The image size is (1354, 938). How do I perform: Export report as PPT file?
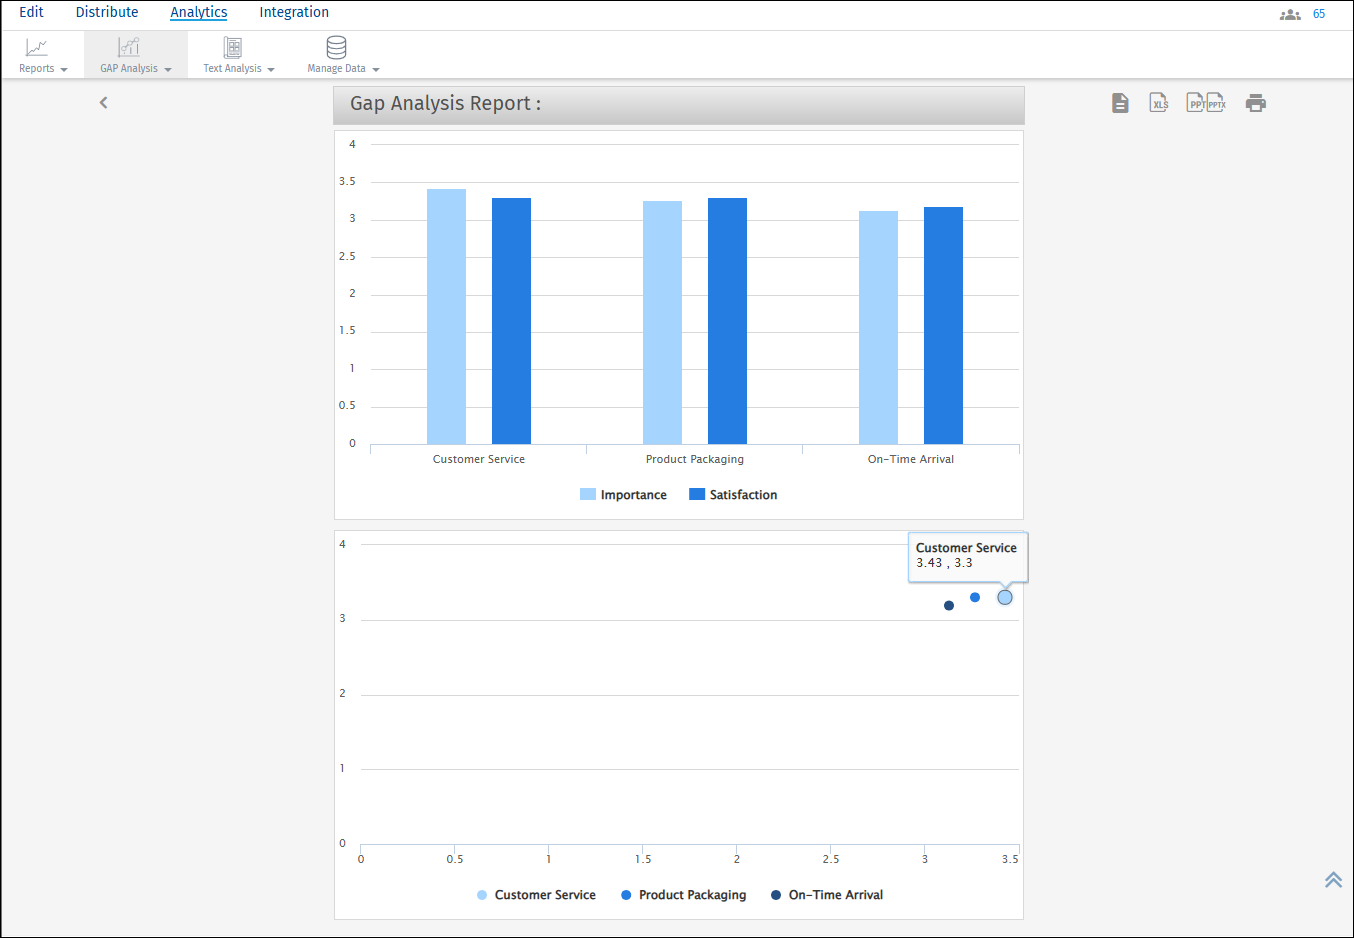tap(1195, 102)
